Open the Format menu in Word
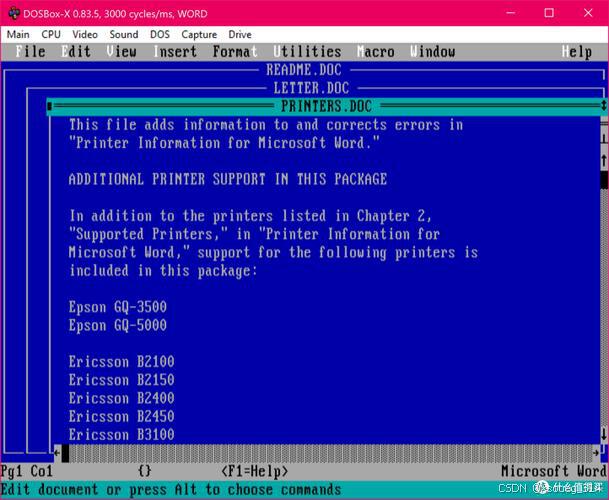The width and height of the screenshot is (609, 500). (235, 52)
